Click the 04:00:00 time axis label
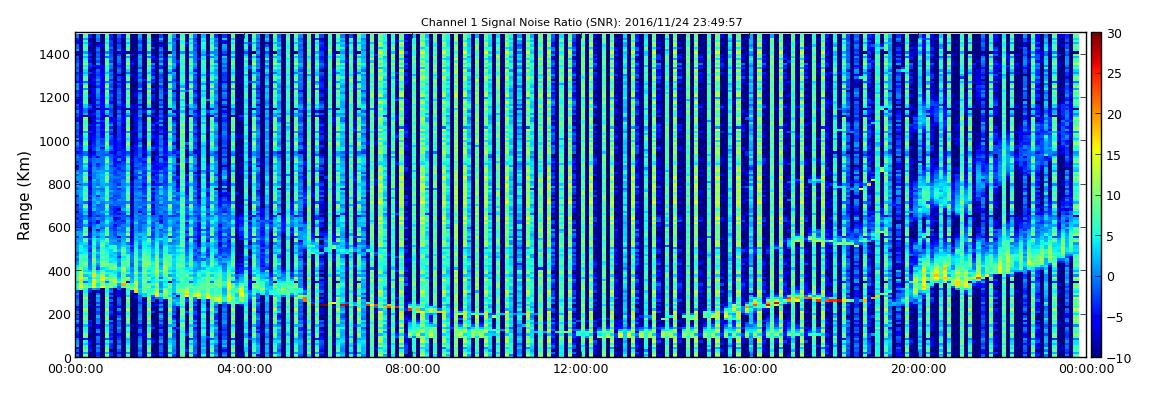 coord(243,370)
